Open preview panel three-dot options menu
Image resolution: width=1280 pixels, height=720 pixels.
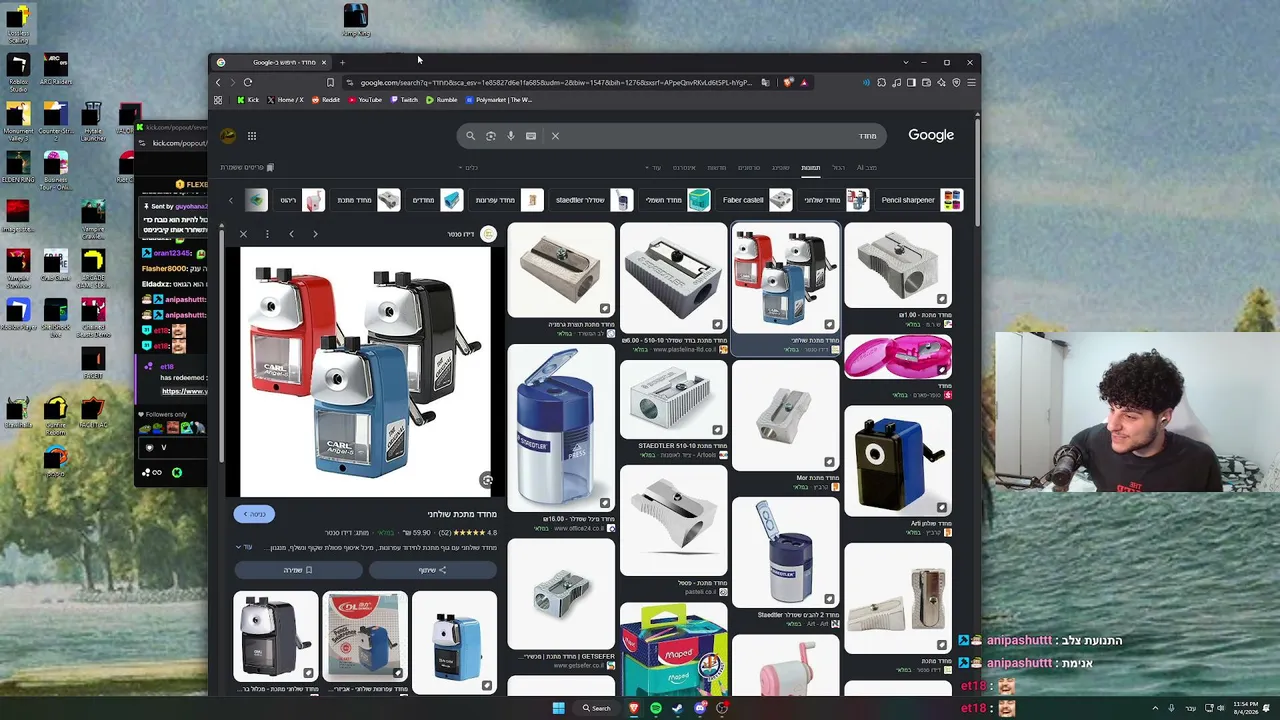[267, 234]
